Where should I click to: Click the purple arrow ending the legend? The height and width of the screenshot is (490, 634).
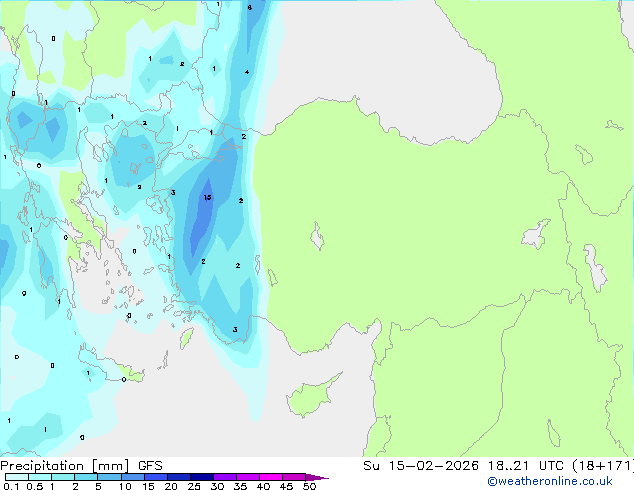pyautogui.click(x=317, y=477)
